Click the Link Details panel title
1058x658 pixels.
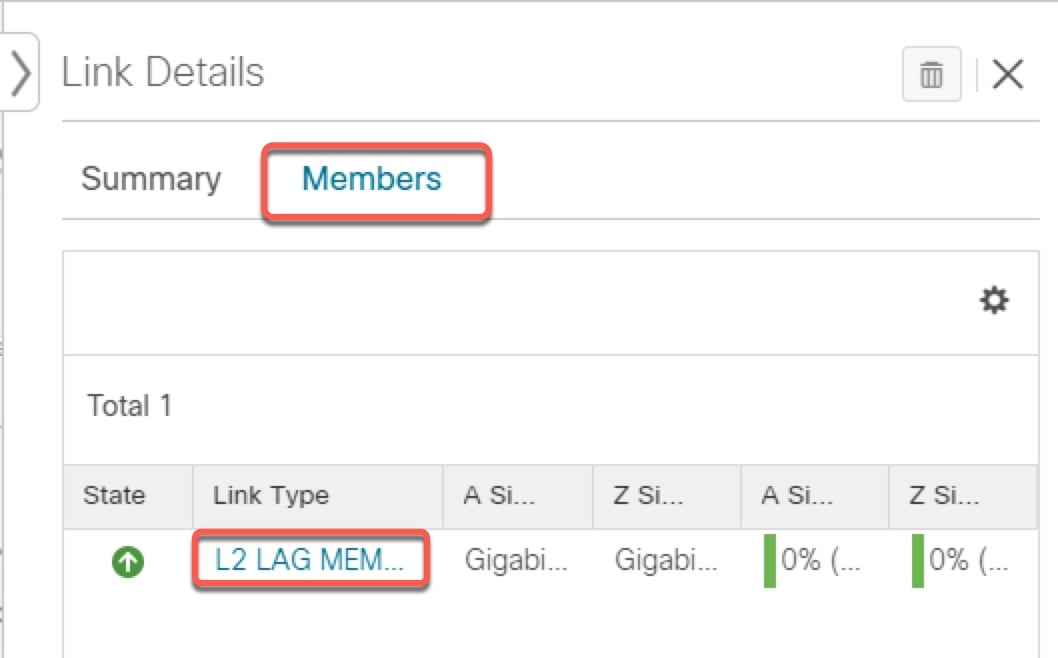(163, 73)
